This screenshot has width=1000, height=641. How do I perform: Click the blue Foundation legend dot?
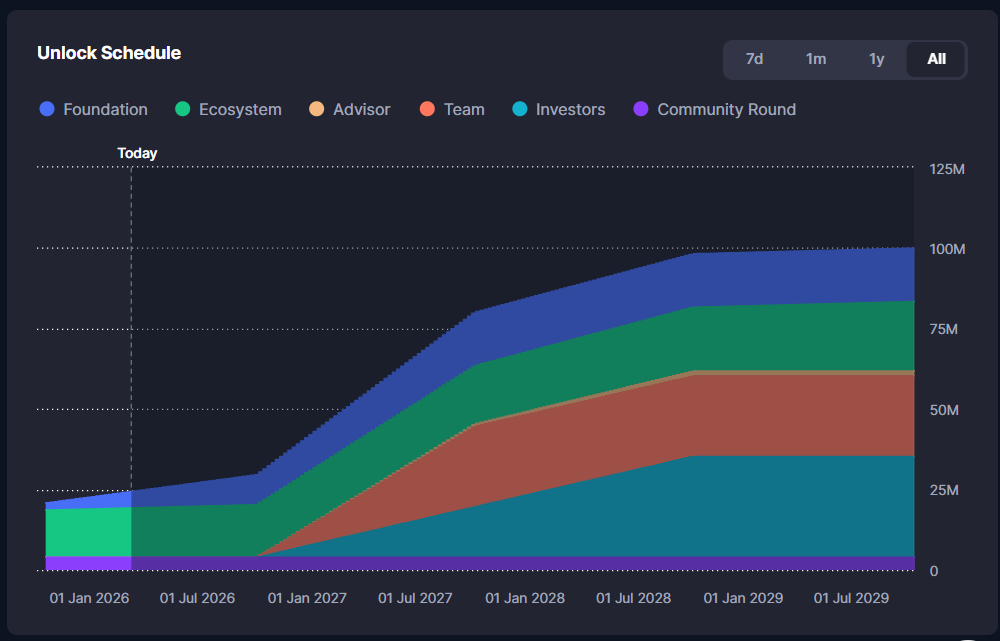click(x=47, y=110)
